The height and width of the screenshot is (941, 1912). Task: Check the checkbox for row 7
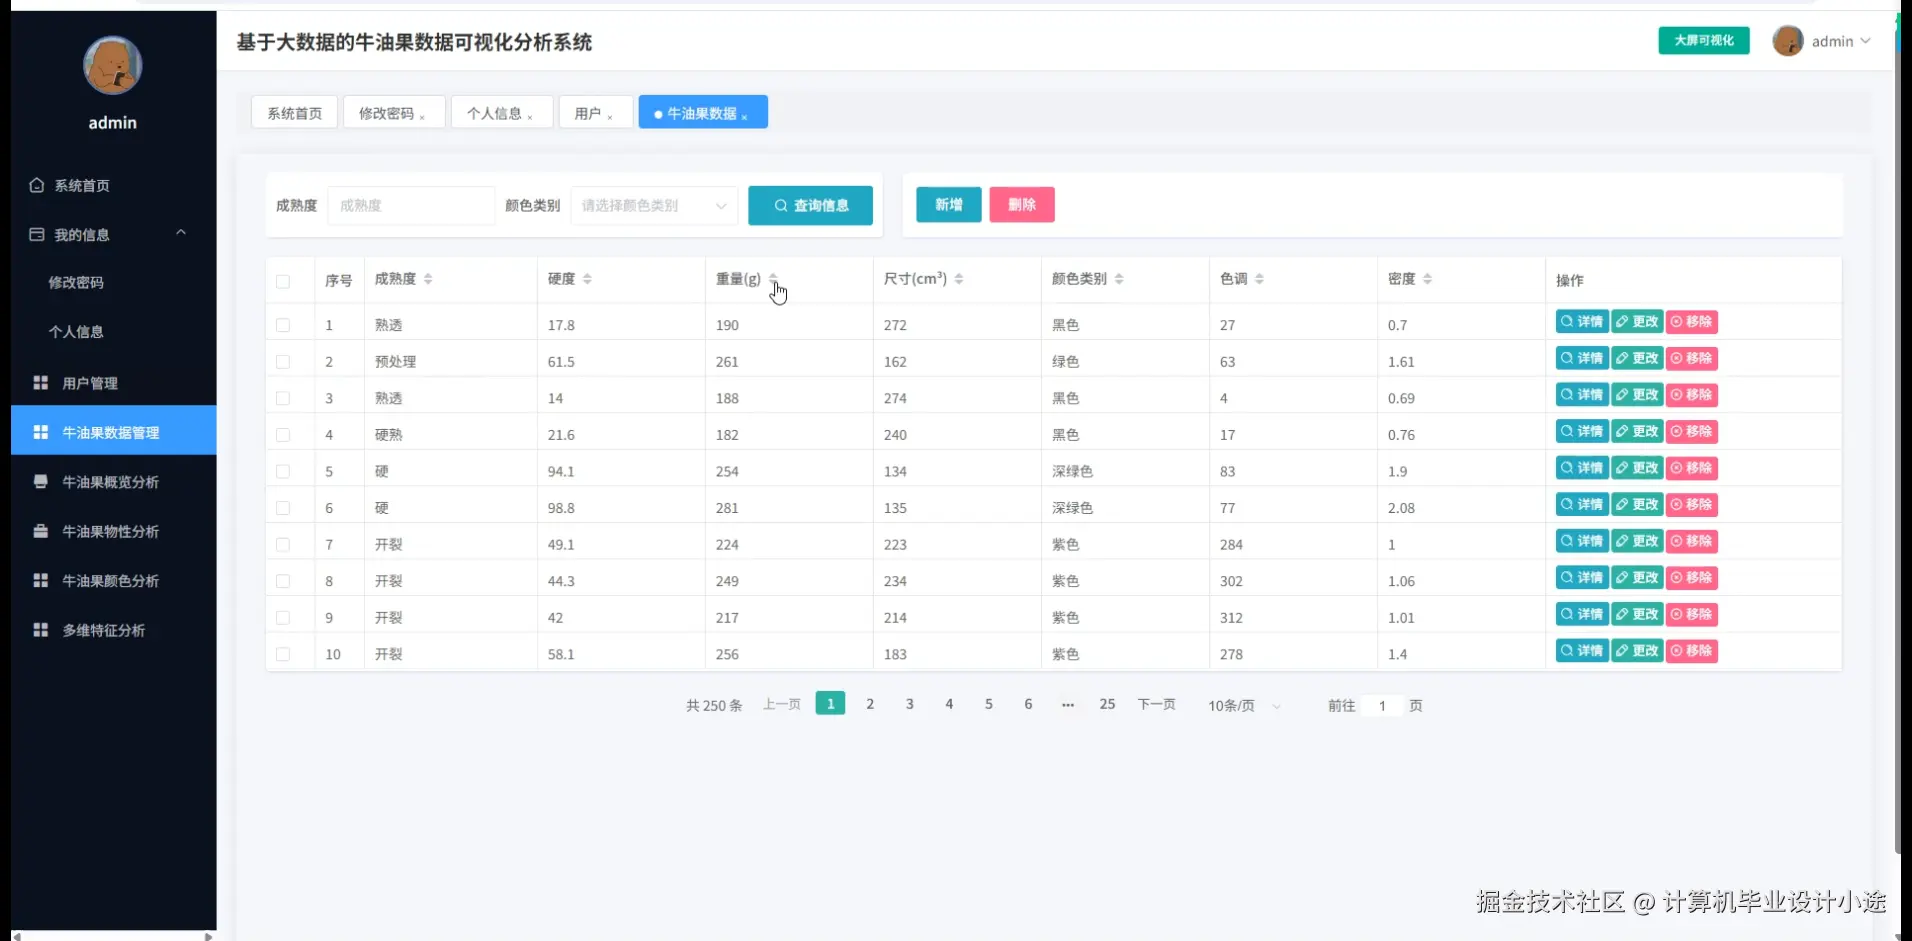pyautogui.click(x=285, y=544)
